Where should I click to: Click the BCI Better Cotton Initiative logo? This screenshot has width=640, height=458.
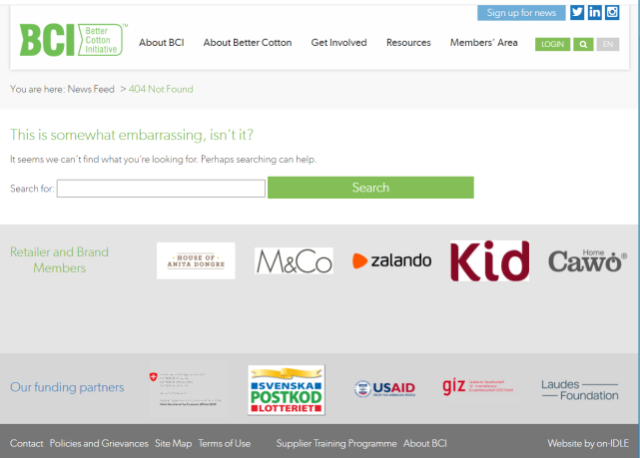point(72,40)
